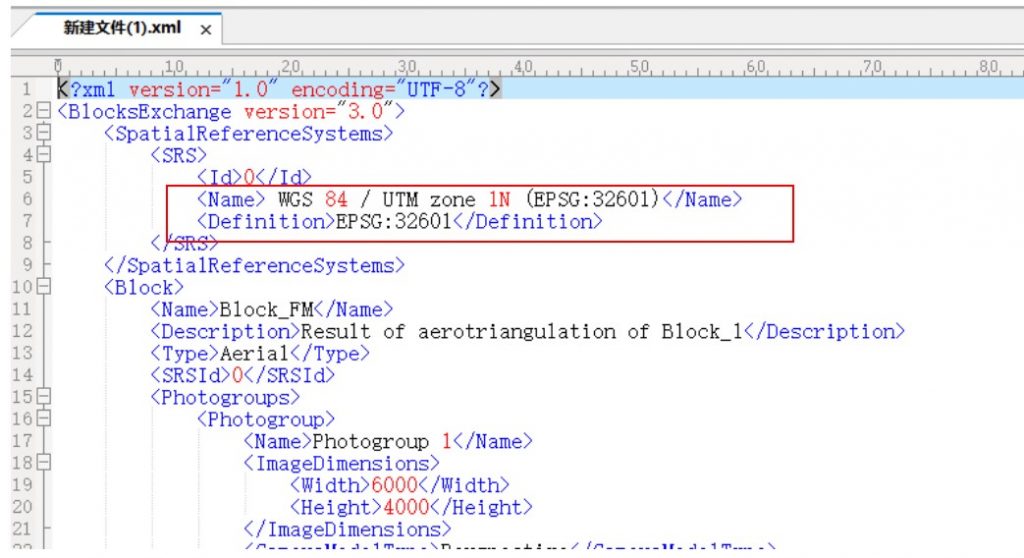Click line number 12 in the gutter
The image size is (1024, 558).
point(22,331)
